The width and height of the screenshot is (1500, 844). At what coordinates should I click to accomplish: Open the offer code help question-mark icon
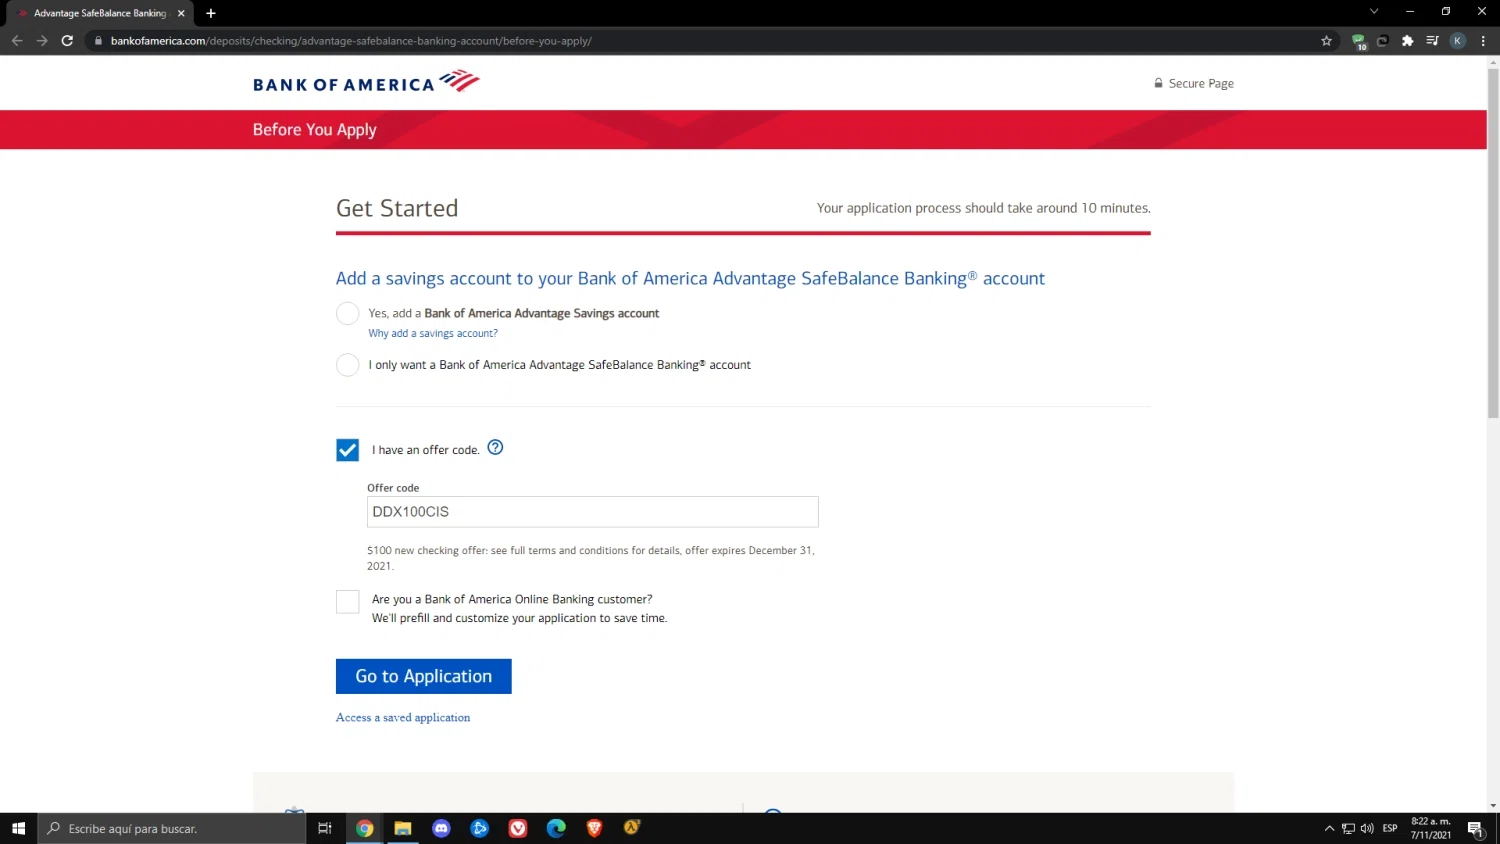[x=495, y=448]
